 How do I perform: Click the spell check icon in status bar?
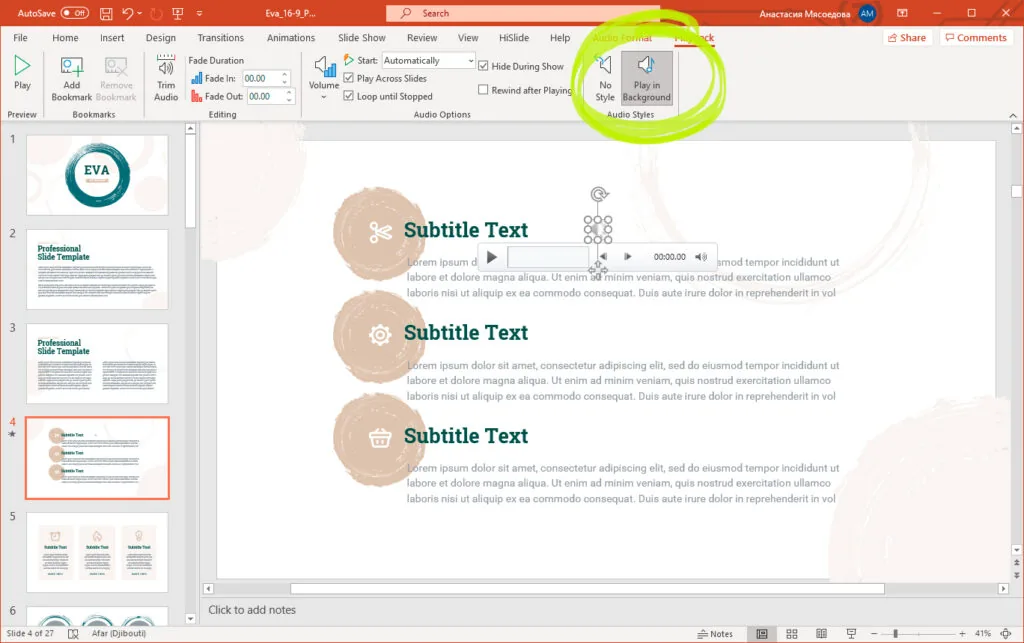pos(73,634)
